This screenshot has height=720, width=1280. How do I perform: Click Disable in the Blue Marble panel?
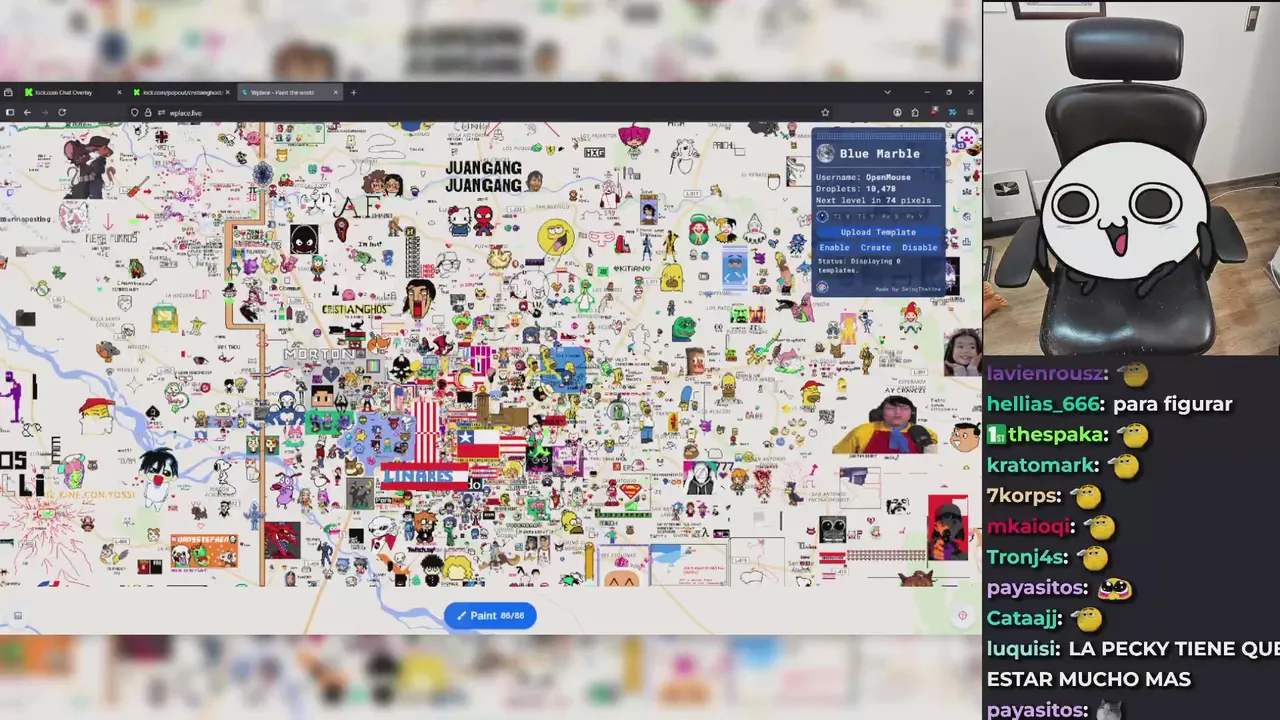[x=919, y=247]
